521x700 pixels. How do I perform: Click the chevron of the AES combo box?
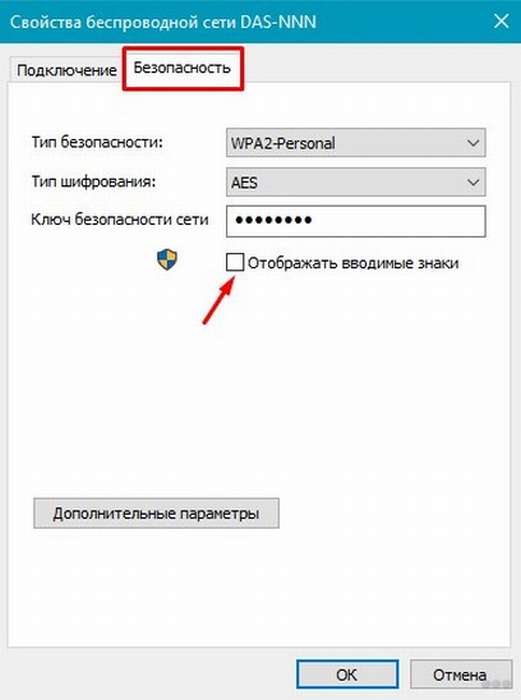click(x=473, y=182)
